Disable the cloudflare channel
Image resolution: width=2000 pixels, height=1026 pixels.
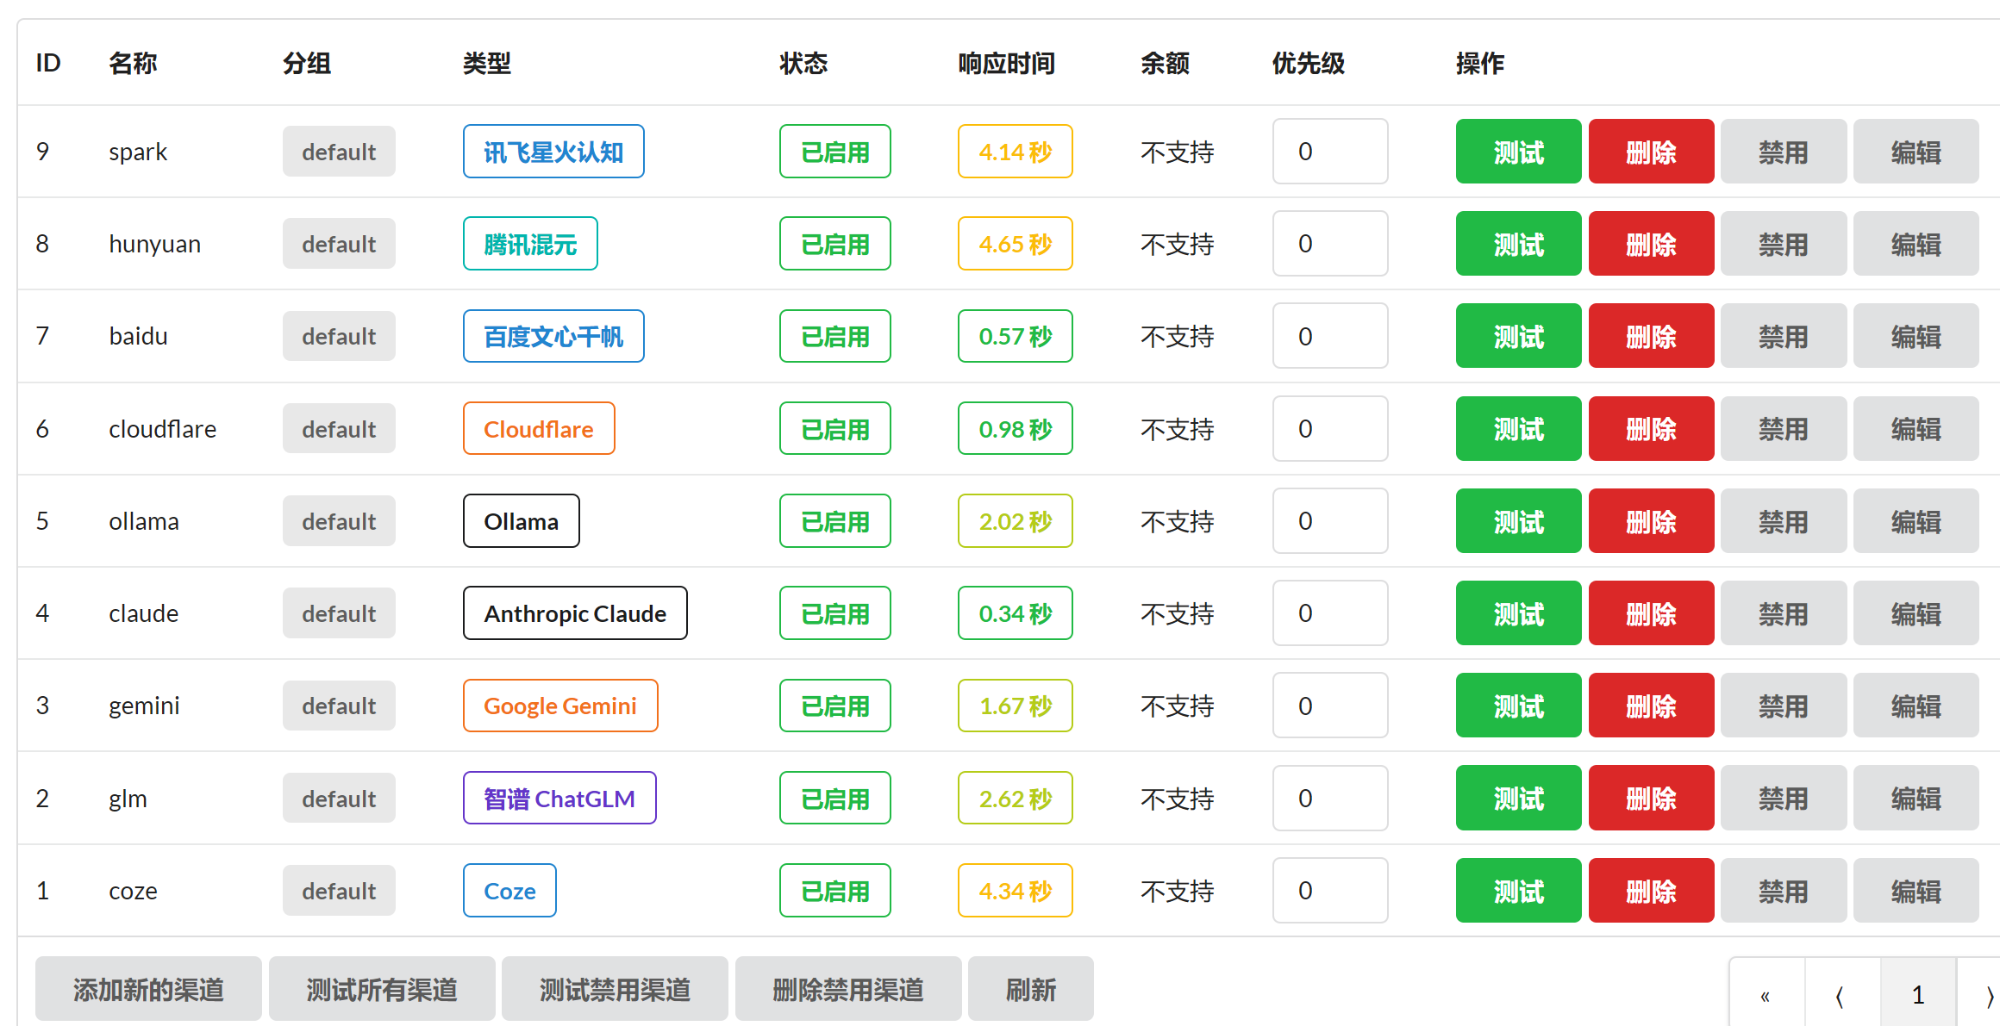click(x=1783, y=428)
